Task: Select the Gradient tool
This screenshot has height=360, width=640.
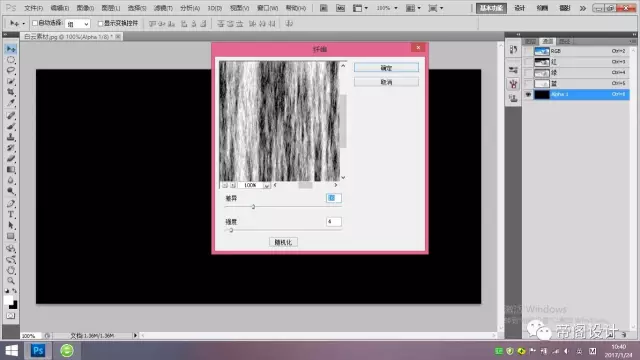Action: pyautogui.click(x=11, y=169)
